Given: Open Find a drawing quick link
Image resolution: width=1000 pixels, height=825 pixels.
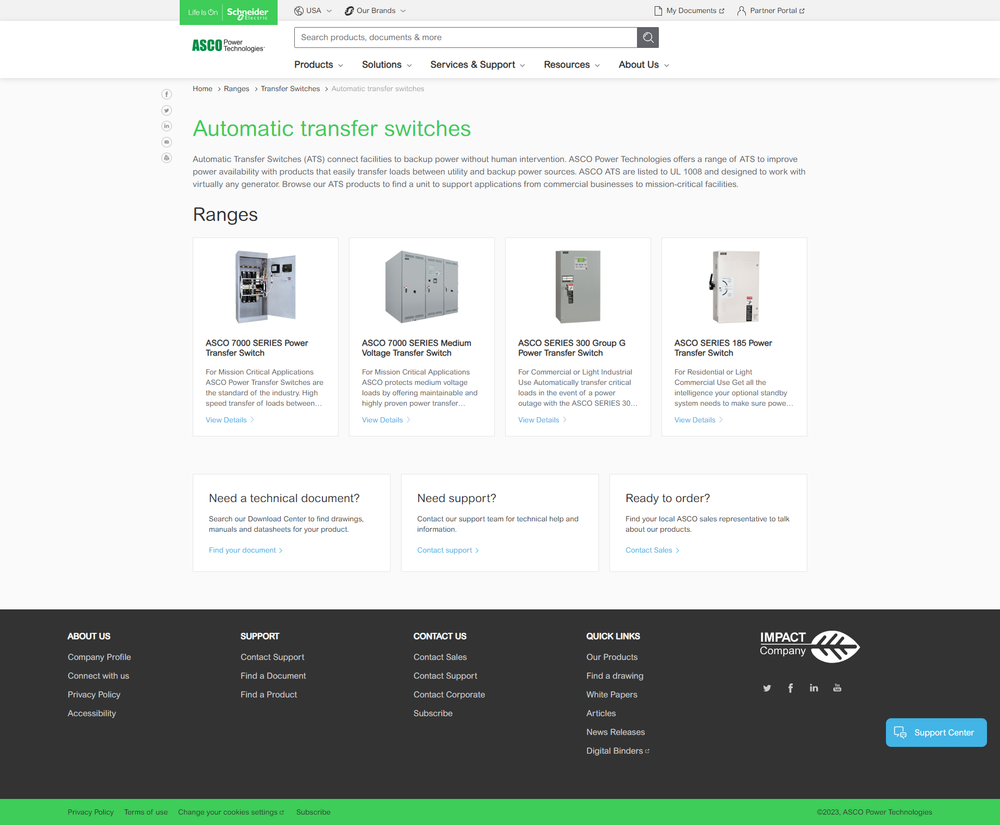Looking at the screenshot, I should click(615, 676).
